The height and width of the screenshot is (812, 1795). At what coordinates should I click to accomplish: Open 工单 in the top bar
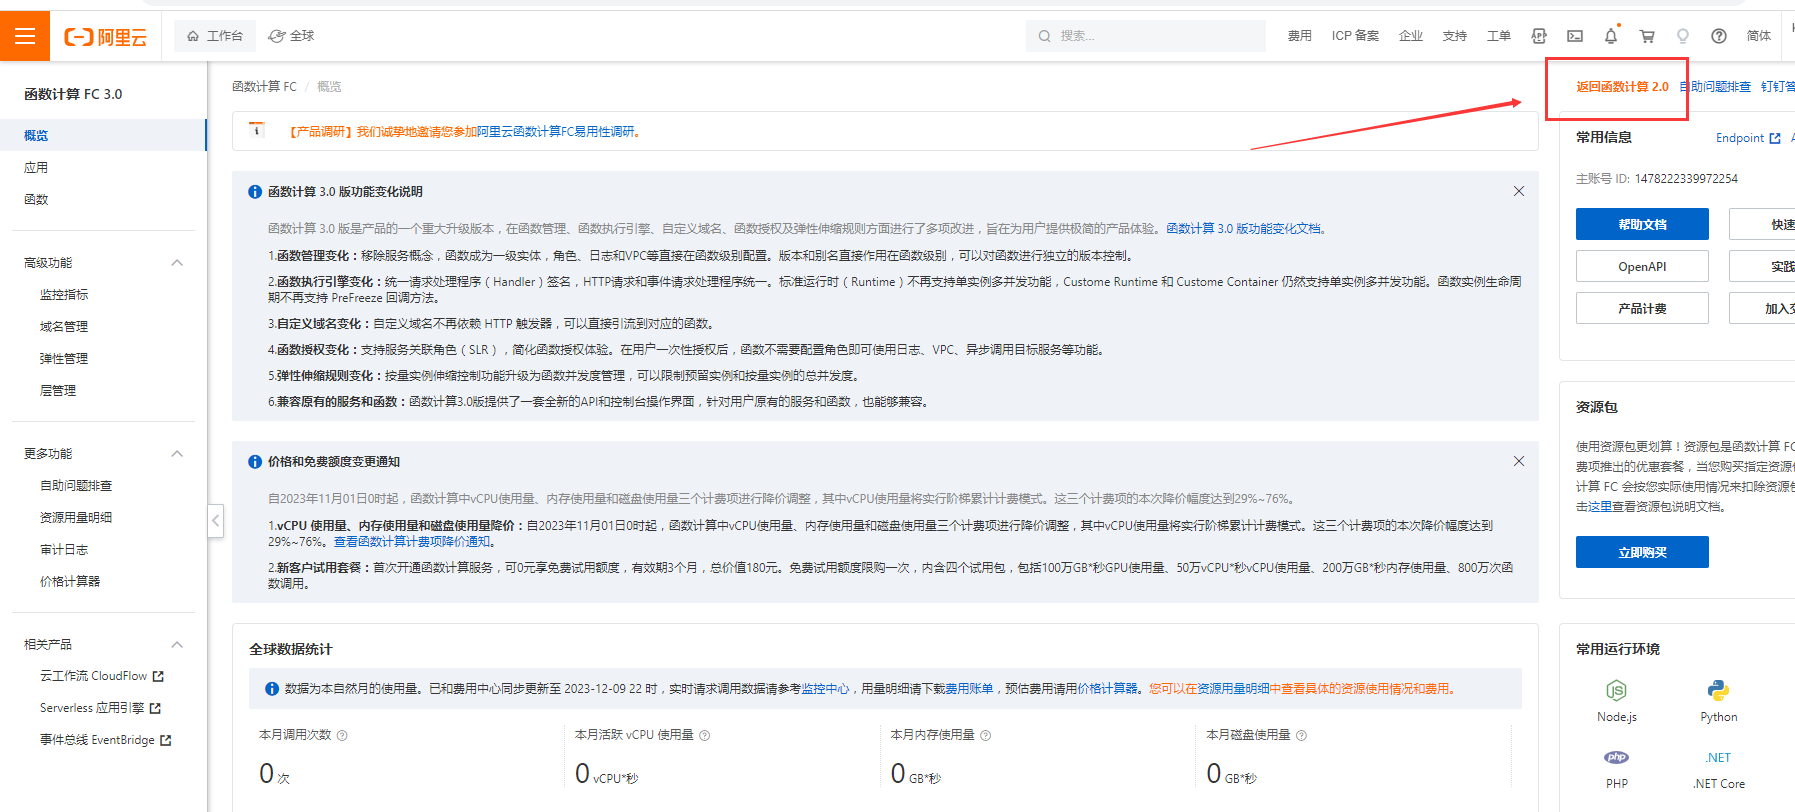(x=1499, y=36)
